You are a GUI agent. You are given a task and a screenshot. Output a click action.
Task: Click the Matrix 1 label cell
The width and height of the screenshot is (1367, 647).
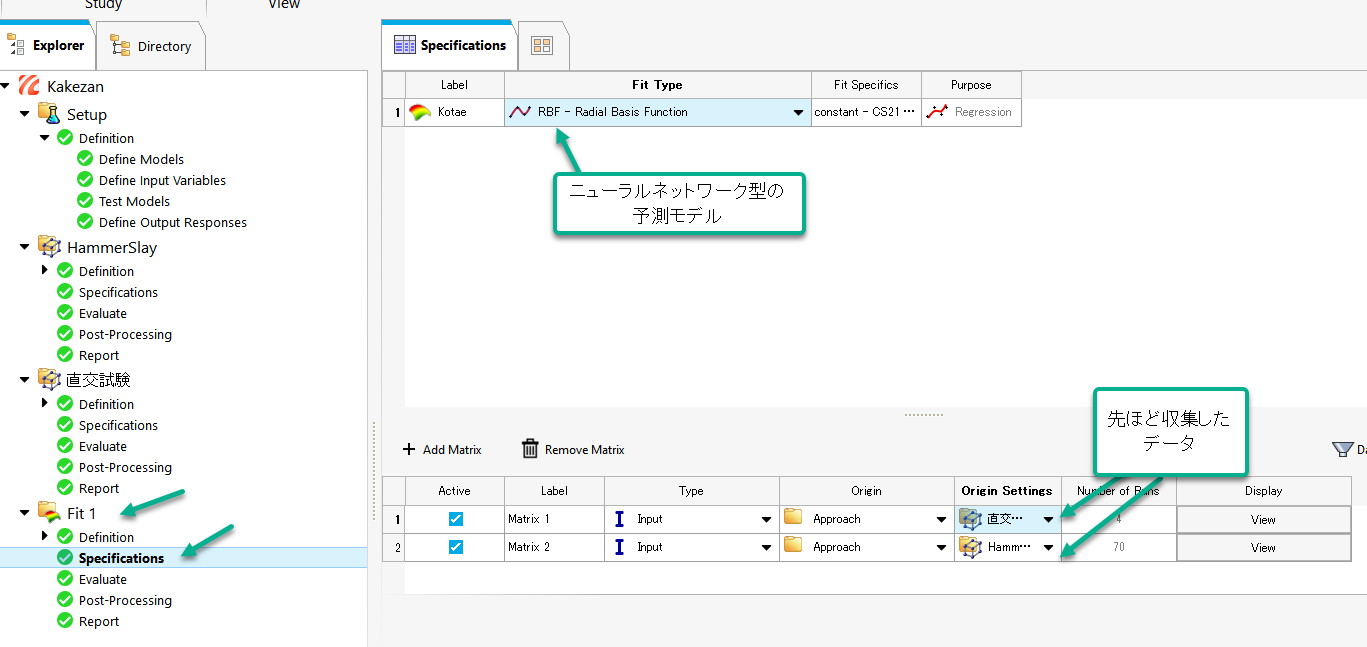(x=554, y=519)
